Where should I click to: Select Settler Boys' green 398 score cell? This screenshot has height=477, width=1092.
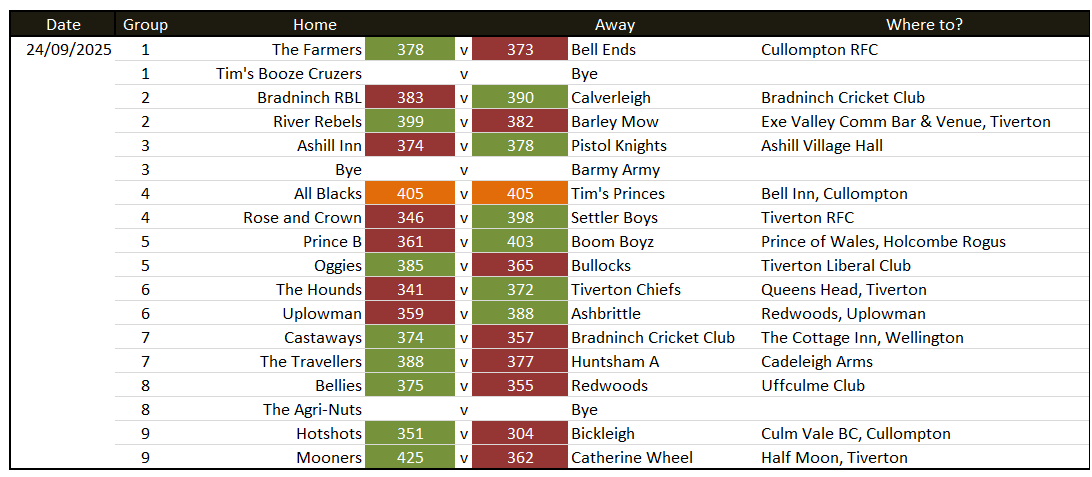coord(520,217)
